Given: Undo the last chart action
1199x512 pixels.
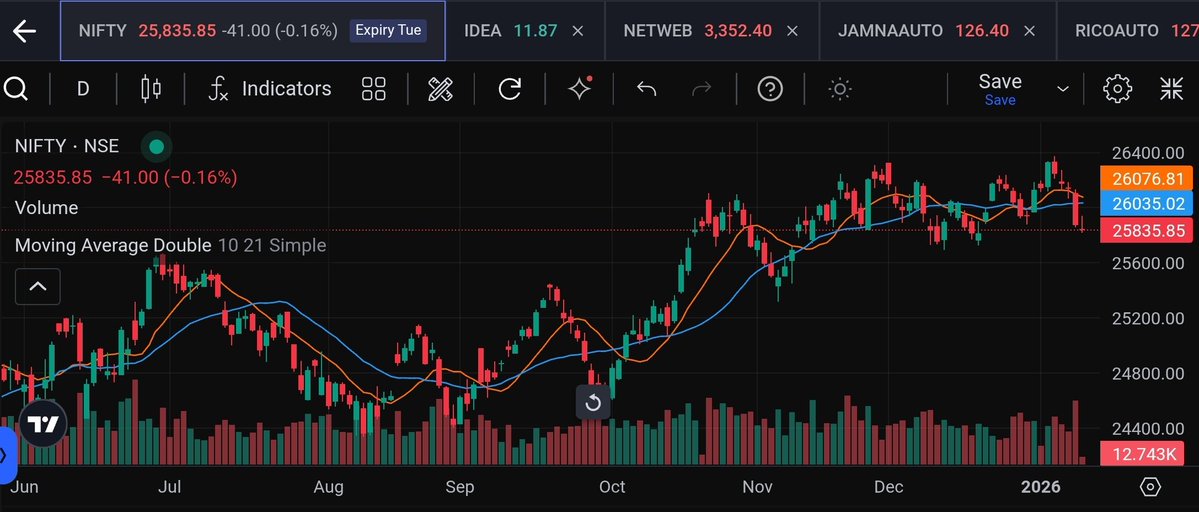Looking at the screenshot, I should tap(647, 89).
